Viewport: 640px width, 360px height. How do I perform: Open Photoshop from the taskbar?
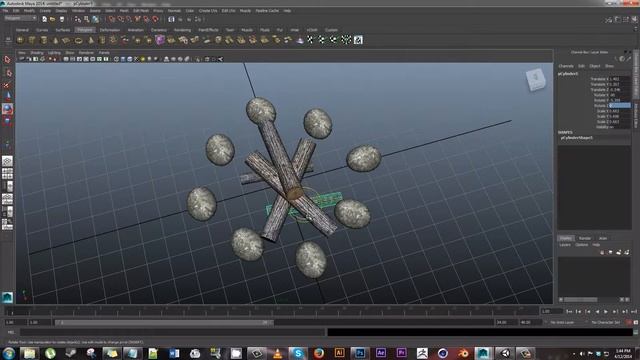(x=360, y=353)
